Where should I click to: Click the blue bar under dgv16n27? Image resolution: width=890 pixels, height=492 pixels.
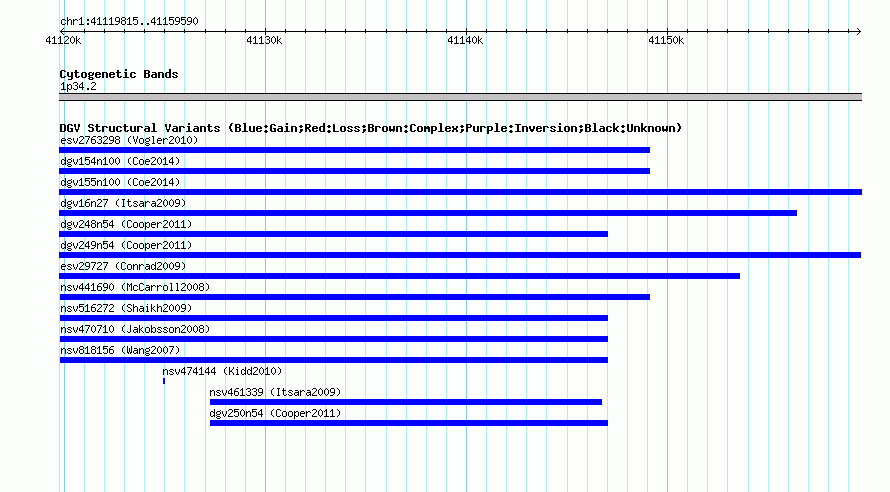pos(428,213)
